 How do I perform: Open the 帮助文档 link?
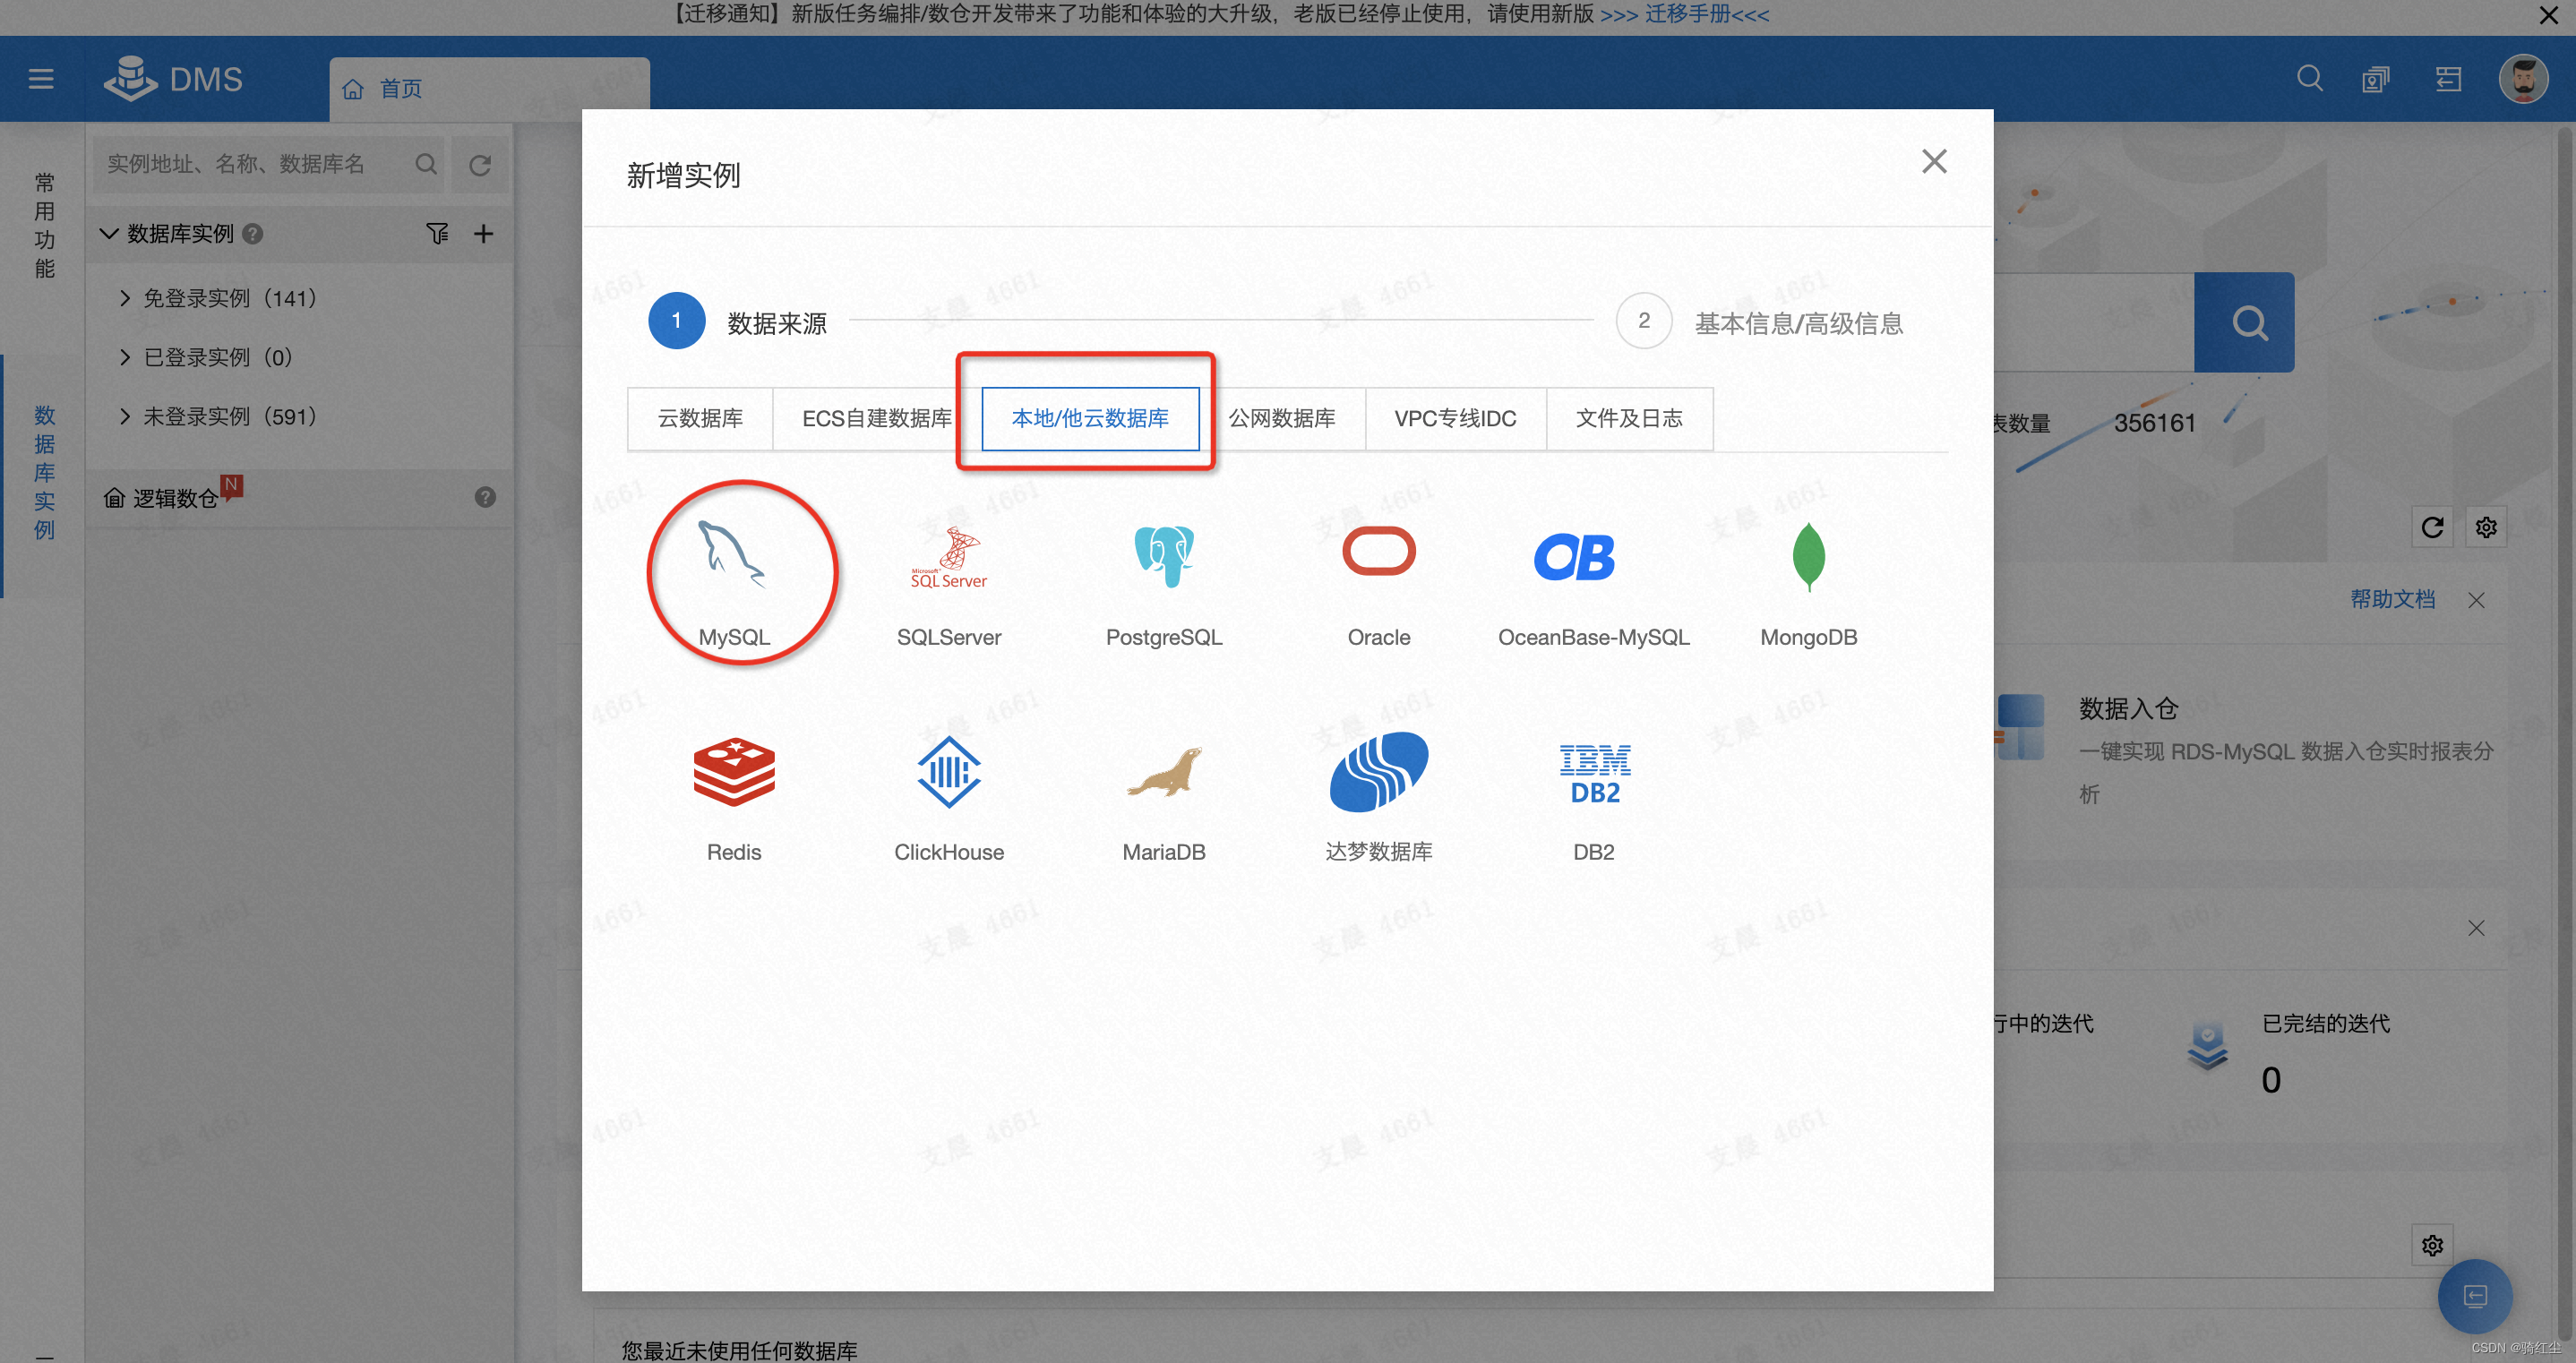click(x=2392, y=599)
